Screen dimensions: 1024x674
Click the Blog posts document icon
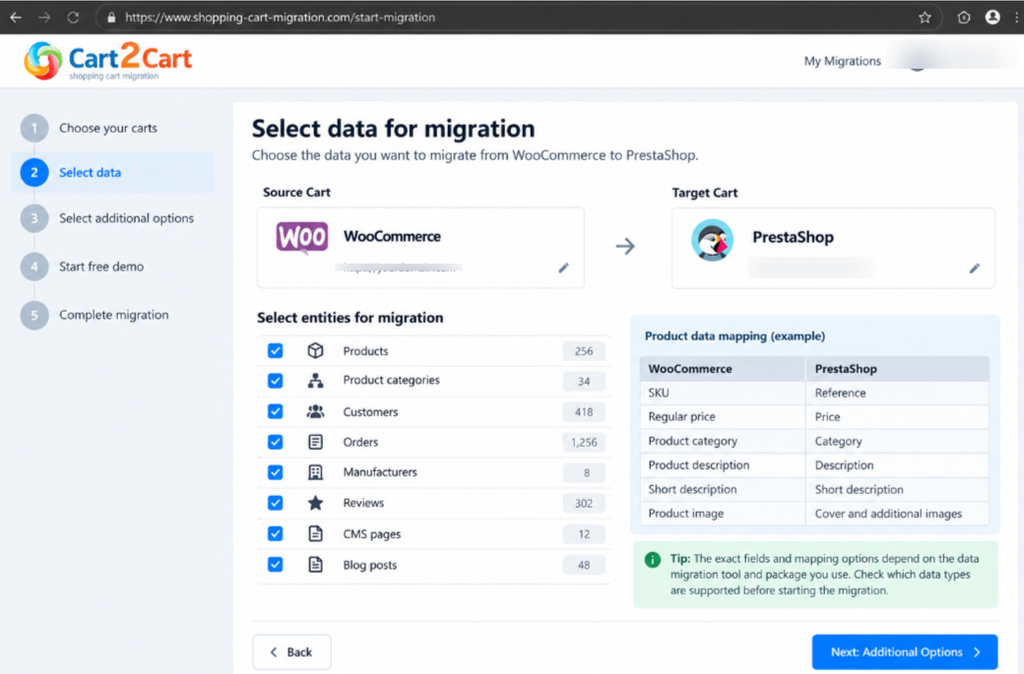315,564
